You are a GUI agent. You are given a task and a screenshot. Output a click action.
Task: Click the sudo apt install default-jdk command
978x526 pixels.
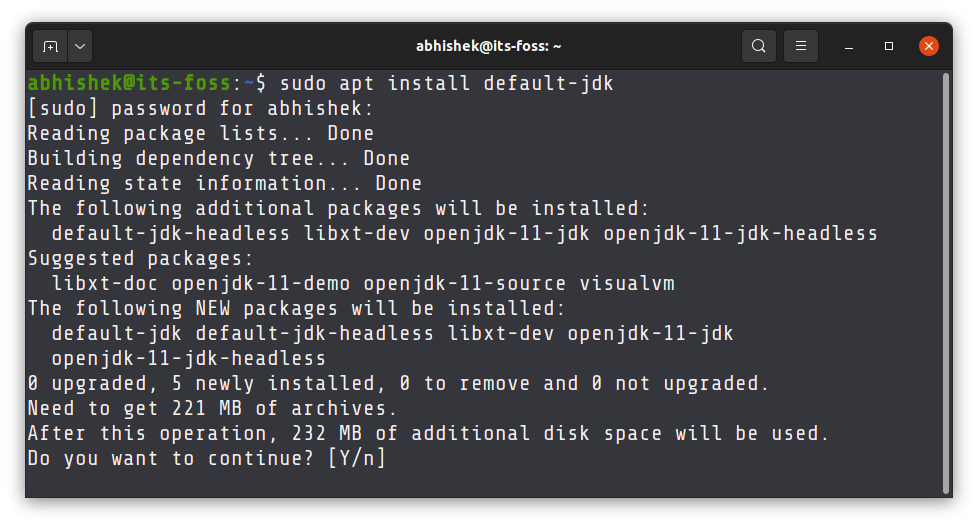[x=447, y=84]
